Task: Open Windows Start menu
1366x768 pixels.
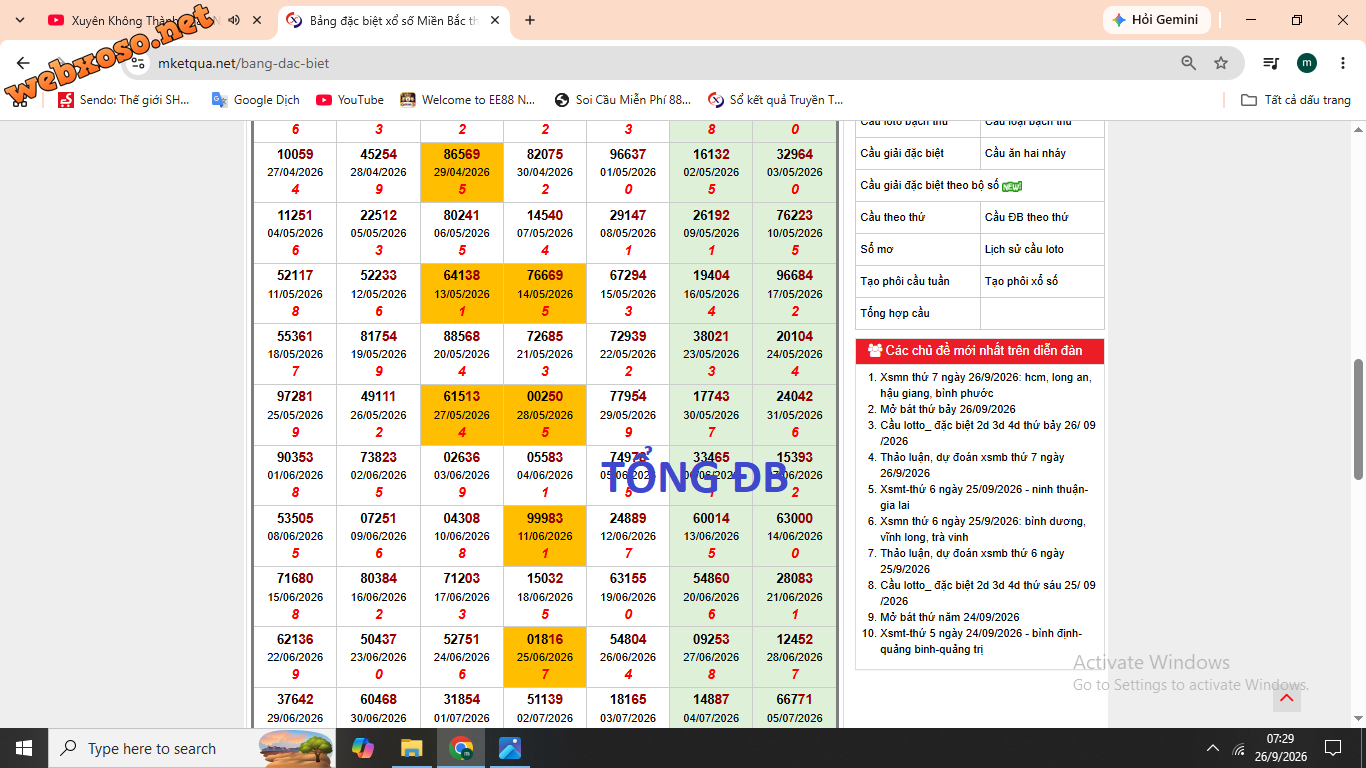Action: [x=24, y=748]
